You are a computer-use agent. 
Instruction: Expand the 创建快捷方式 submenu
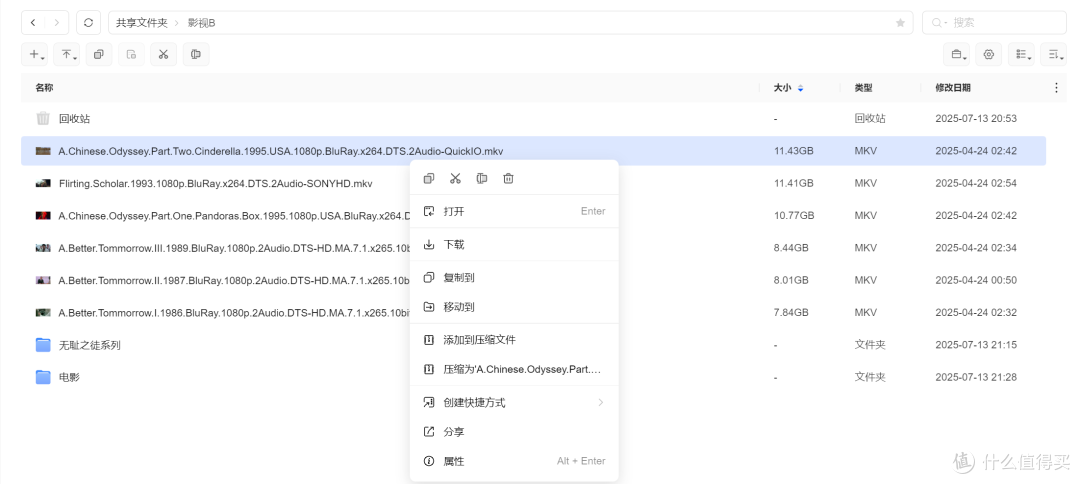pyautogui.click(x=514, y=402)
